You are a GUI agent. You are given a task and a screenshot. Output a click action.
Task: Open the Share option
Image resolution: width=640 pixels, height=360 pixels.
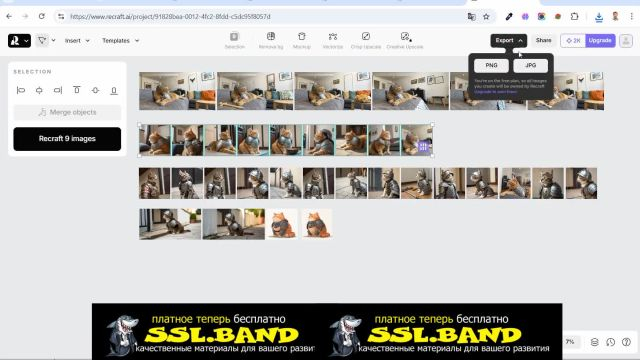(x=543, y=40)
